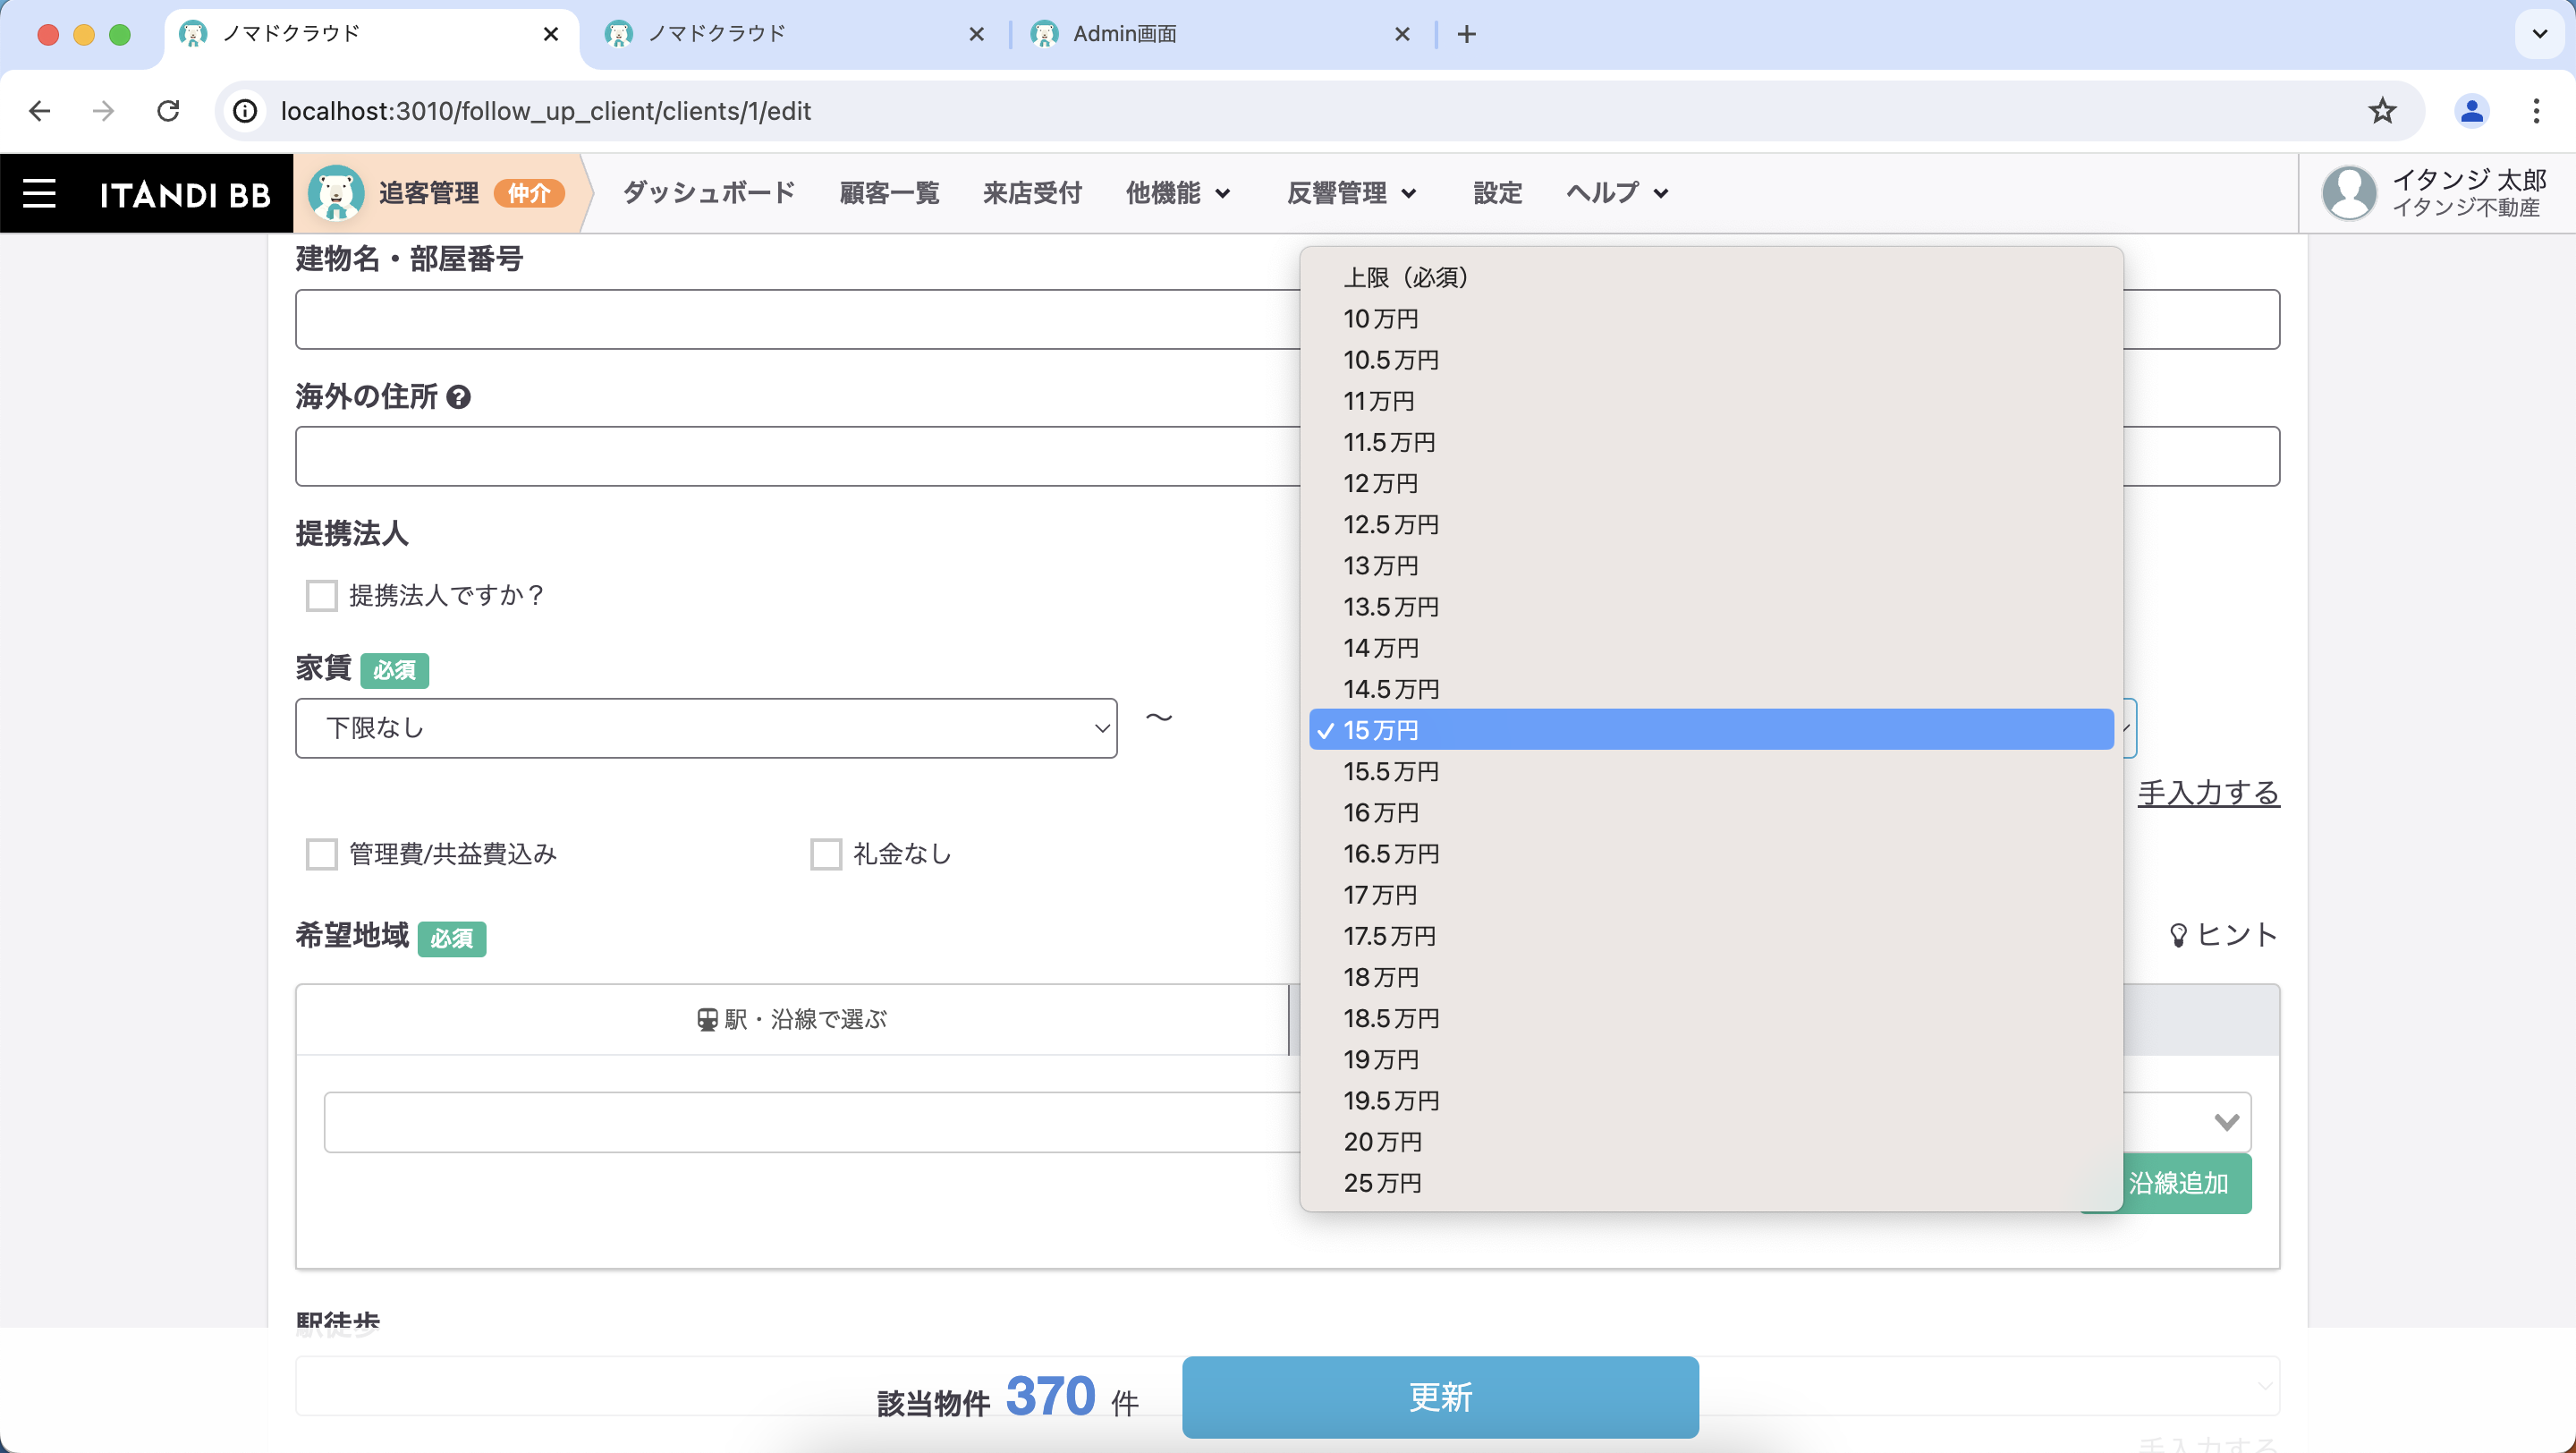Open 設定 page
This screenshot has width=2576, height=1453.
pyautogui.click(x=1497, y=193)
